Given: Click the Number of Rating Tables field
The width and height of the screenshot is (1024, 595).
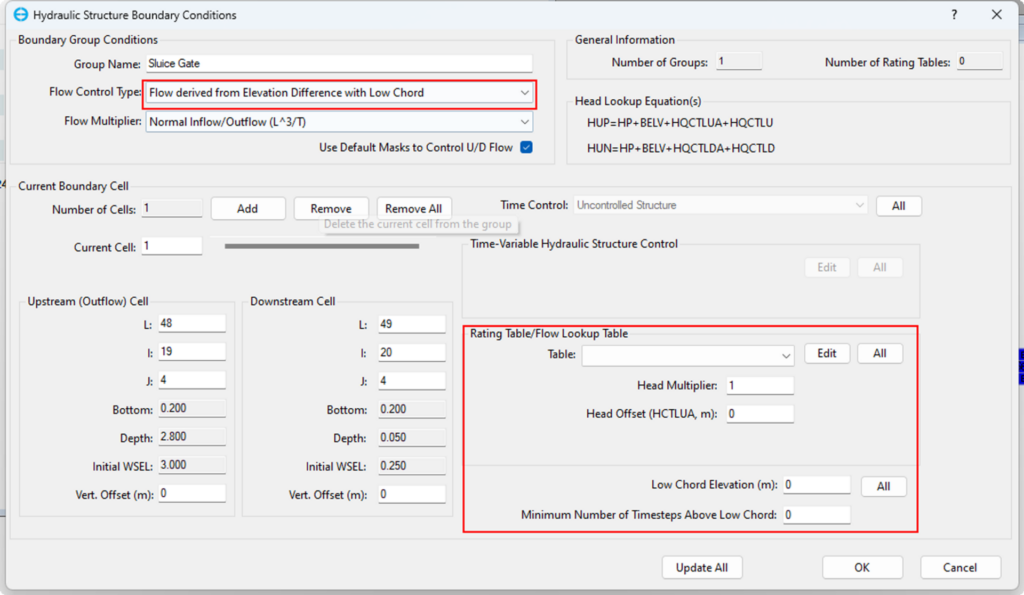Looking at the screenshot, I should (x=980, y=61).
